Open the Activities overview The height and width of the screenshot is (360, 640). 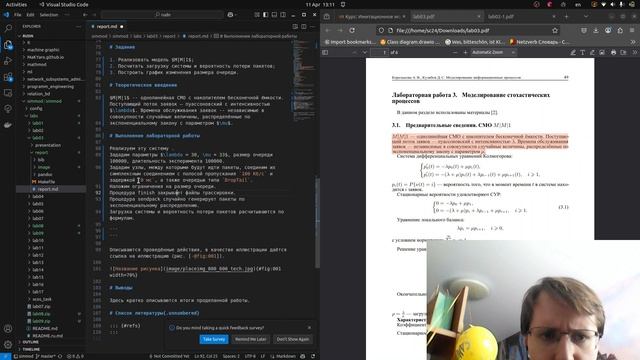point(16,4)
